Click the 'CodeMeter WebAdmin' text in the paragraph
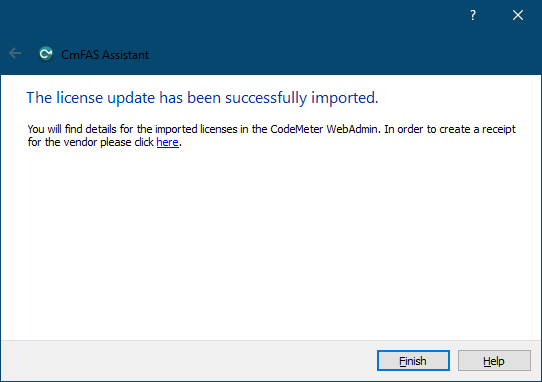Viewport: 542px width, 382px height. pos(324,129)
